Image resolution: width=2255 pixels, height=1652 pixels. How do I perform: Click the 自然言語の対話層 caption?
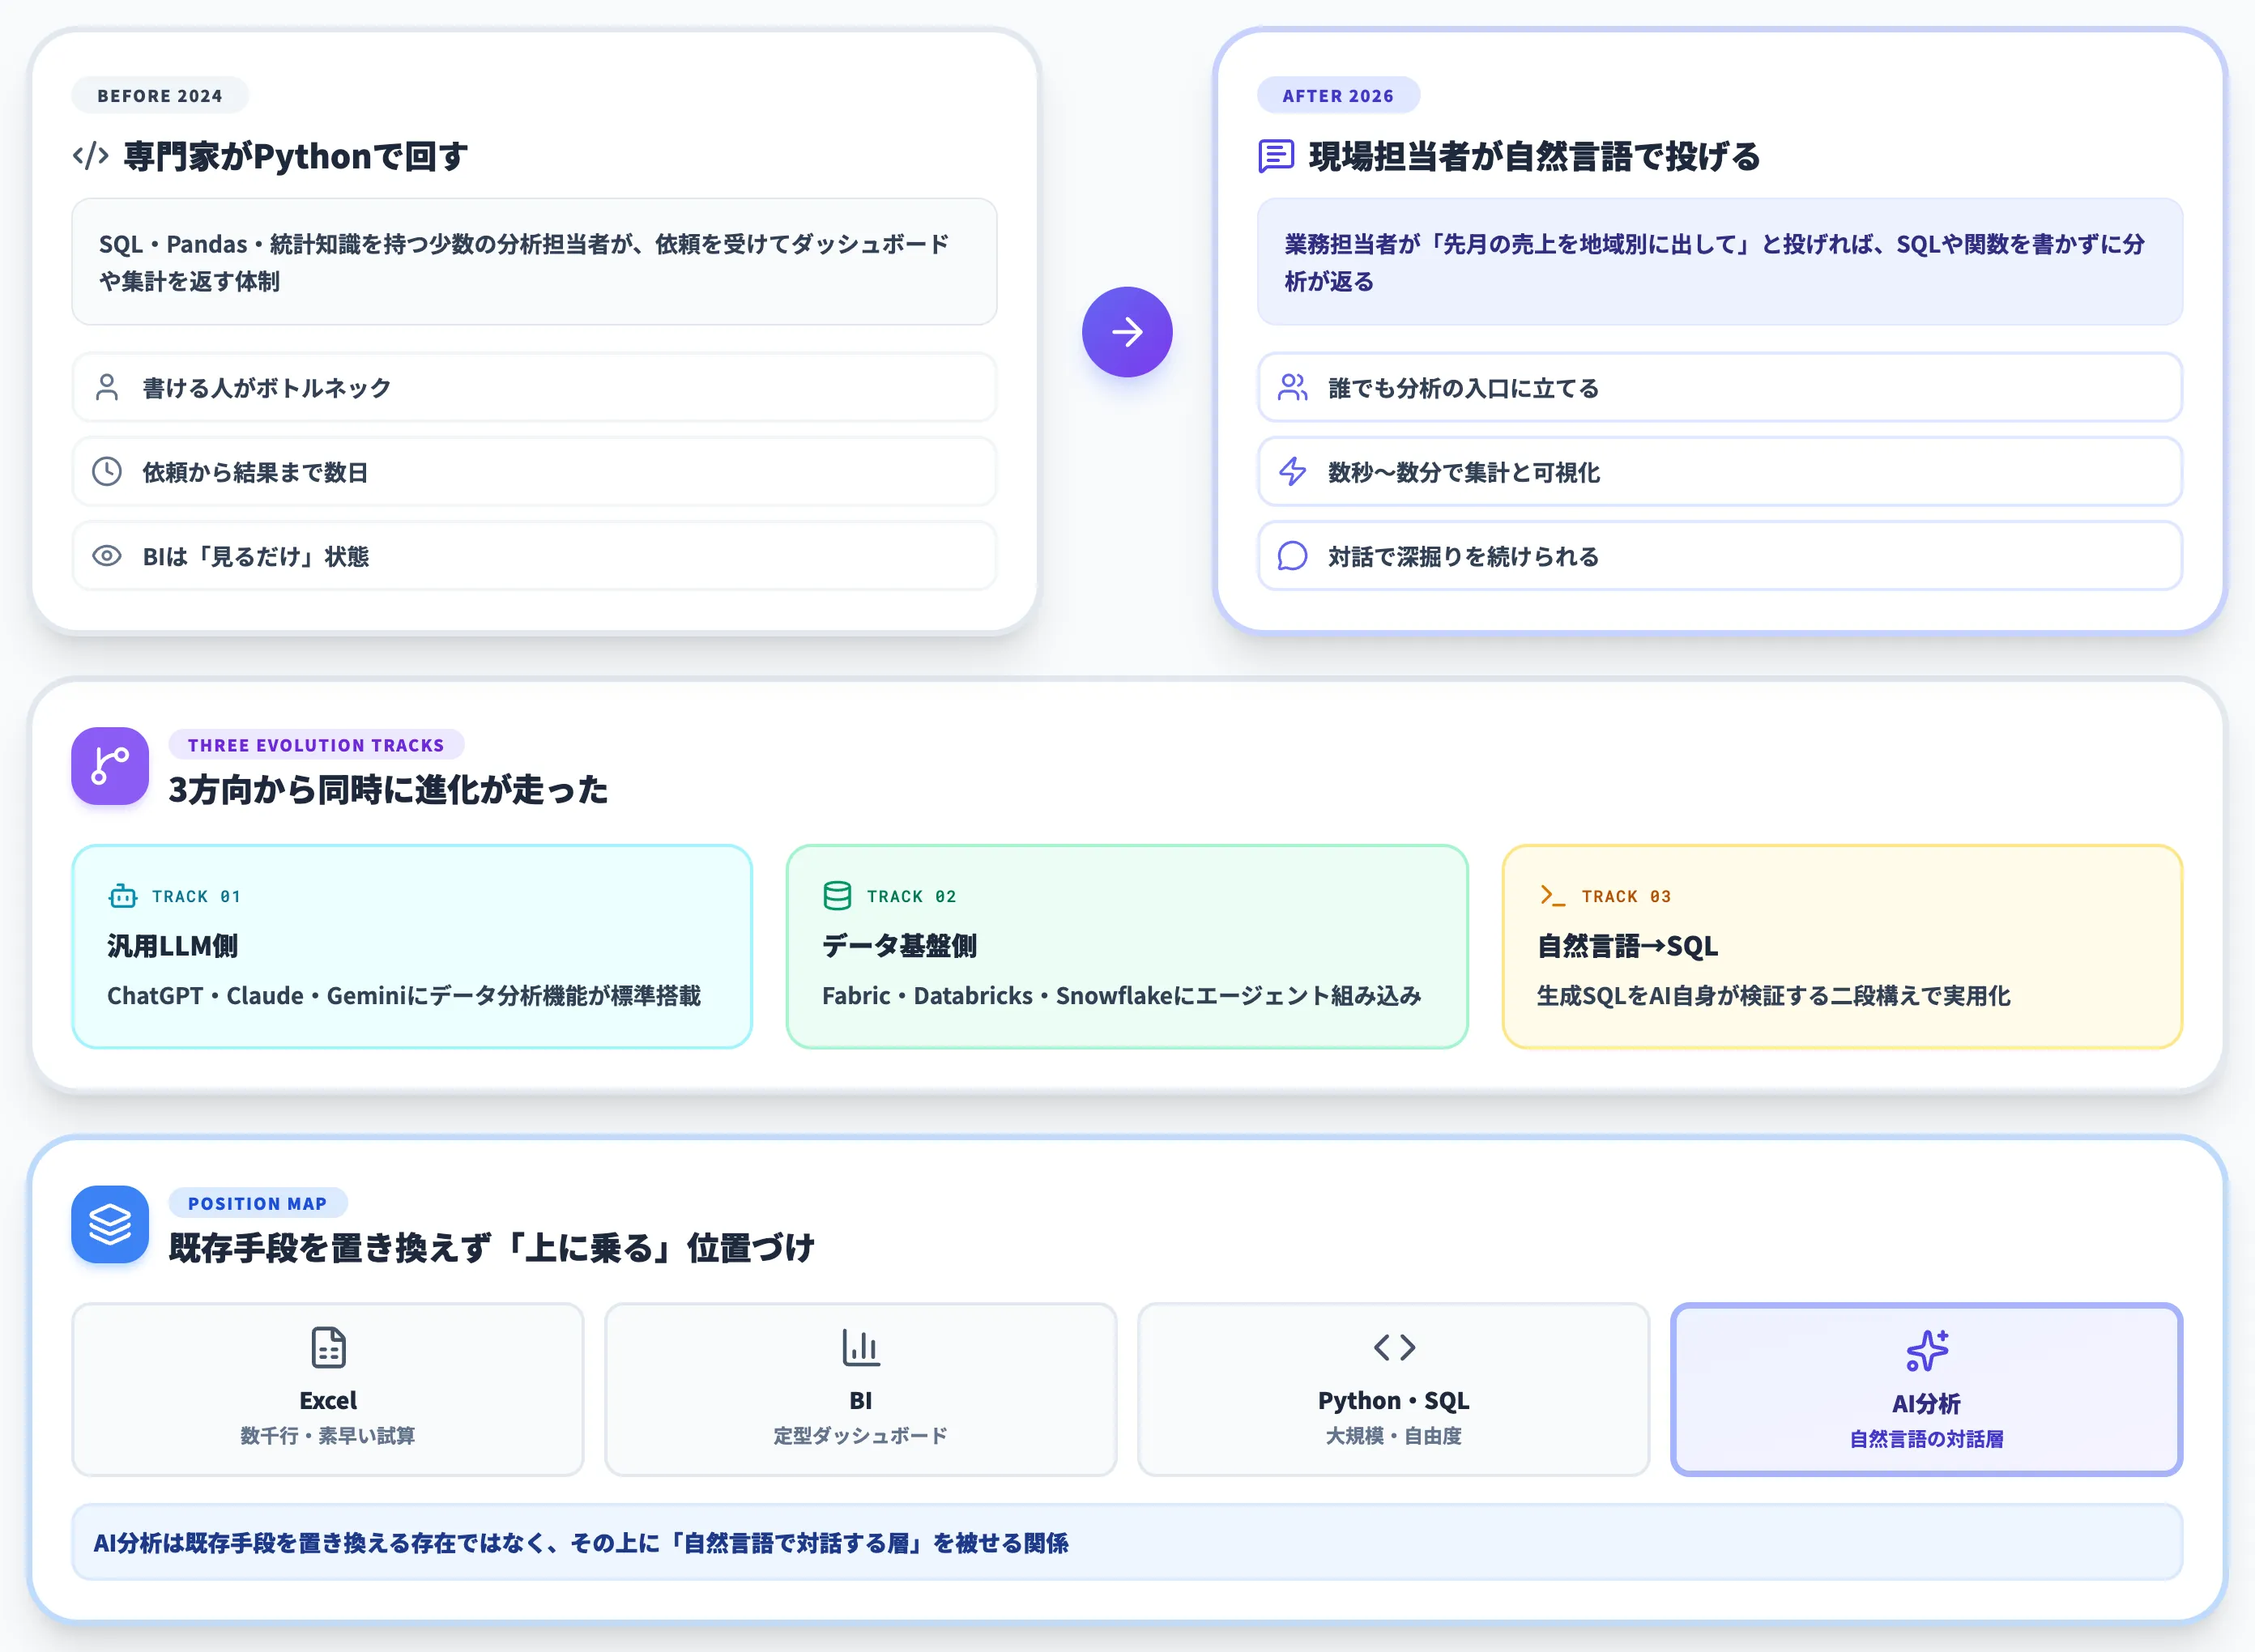(x=1927, y=1439)
